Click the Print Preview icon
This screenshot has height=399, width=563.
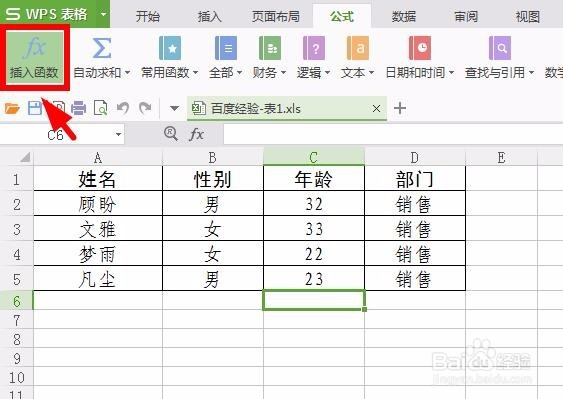(x=101, y=108)
